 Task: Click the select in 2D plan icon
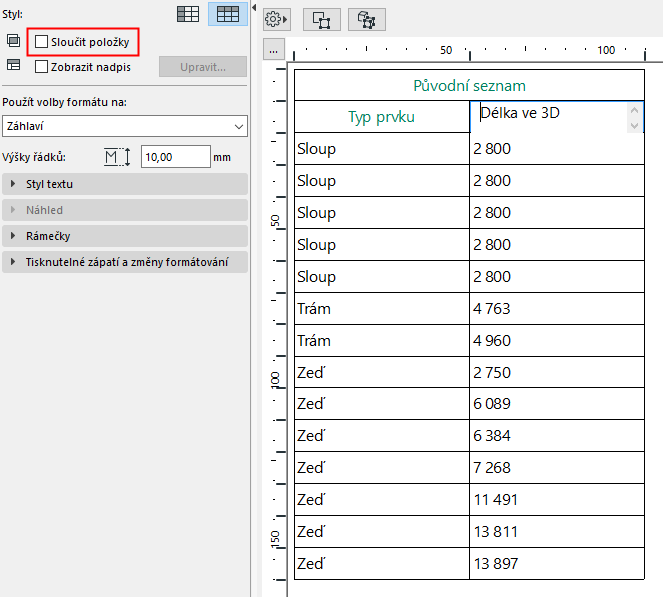click(322, 19)
